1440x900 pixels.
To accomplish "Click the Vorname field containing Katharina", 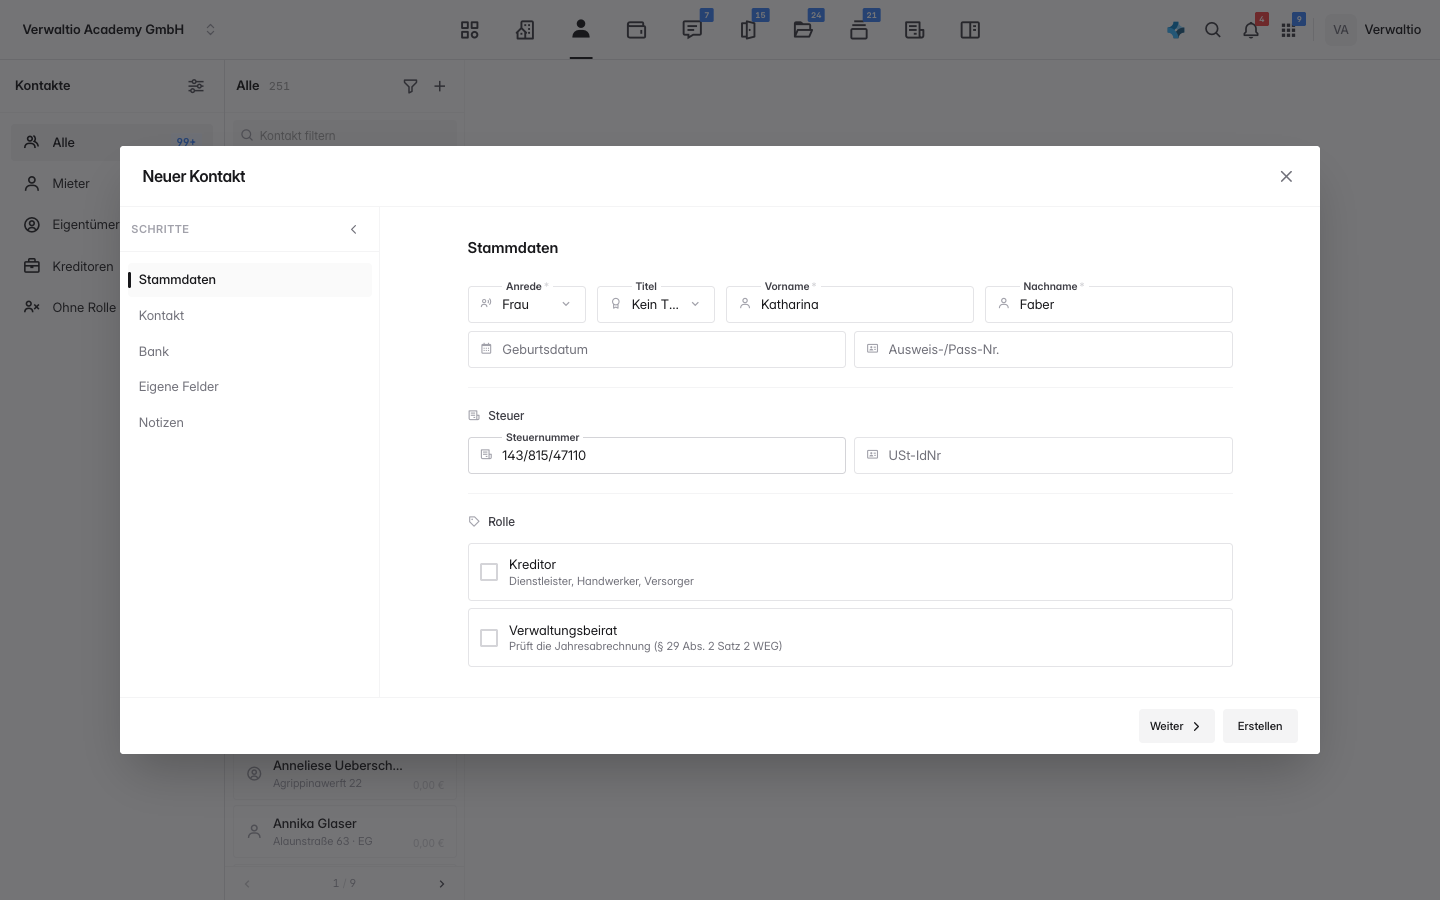I will tap(850, 304).
